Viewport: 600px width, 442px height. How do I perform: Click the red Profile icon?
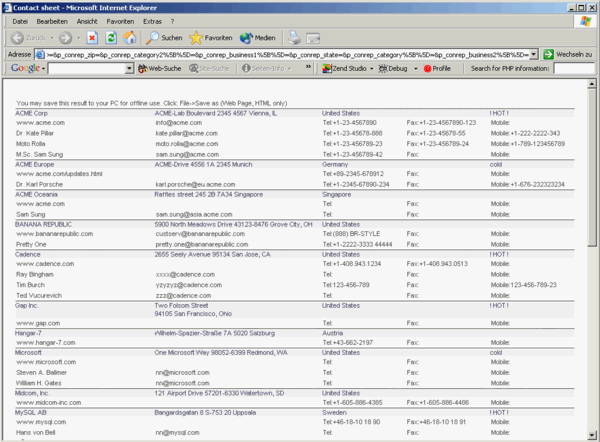[427, 69]
